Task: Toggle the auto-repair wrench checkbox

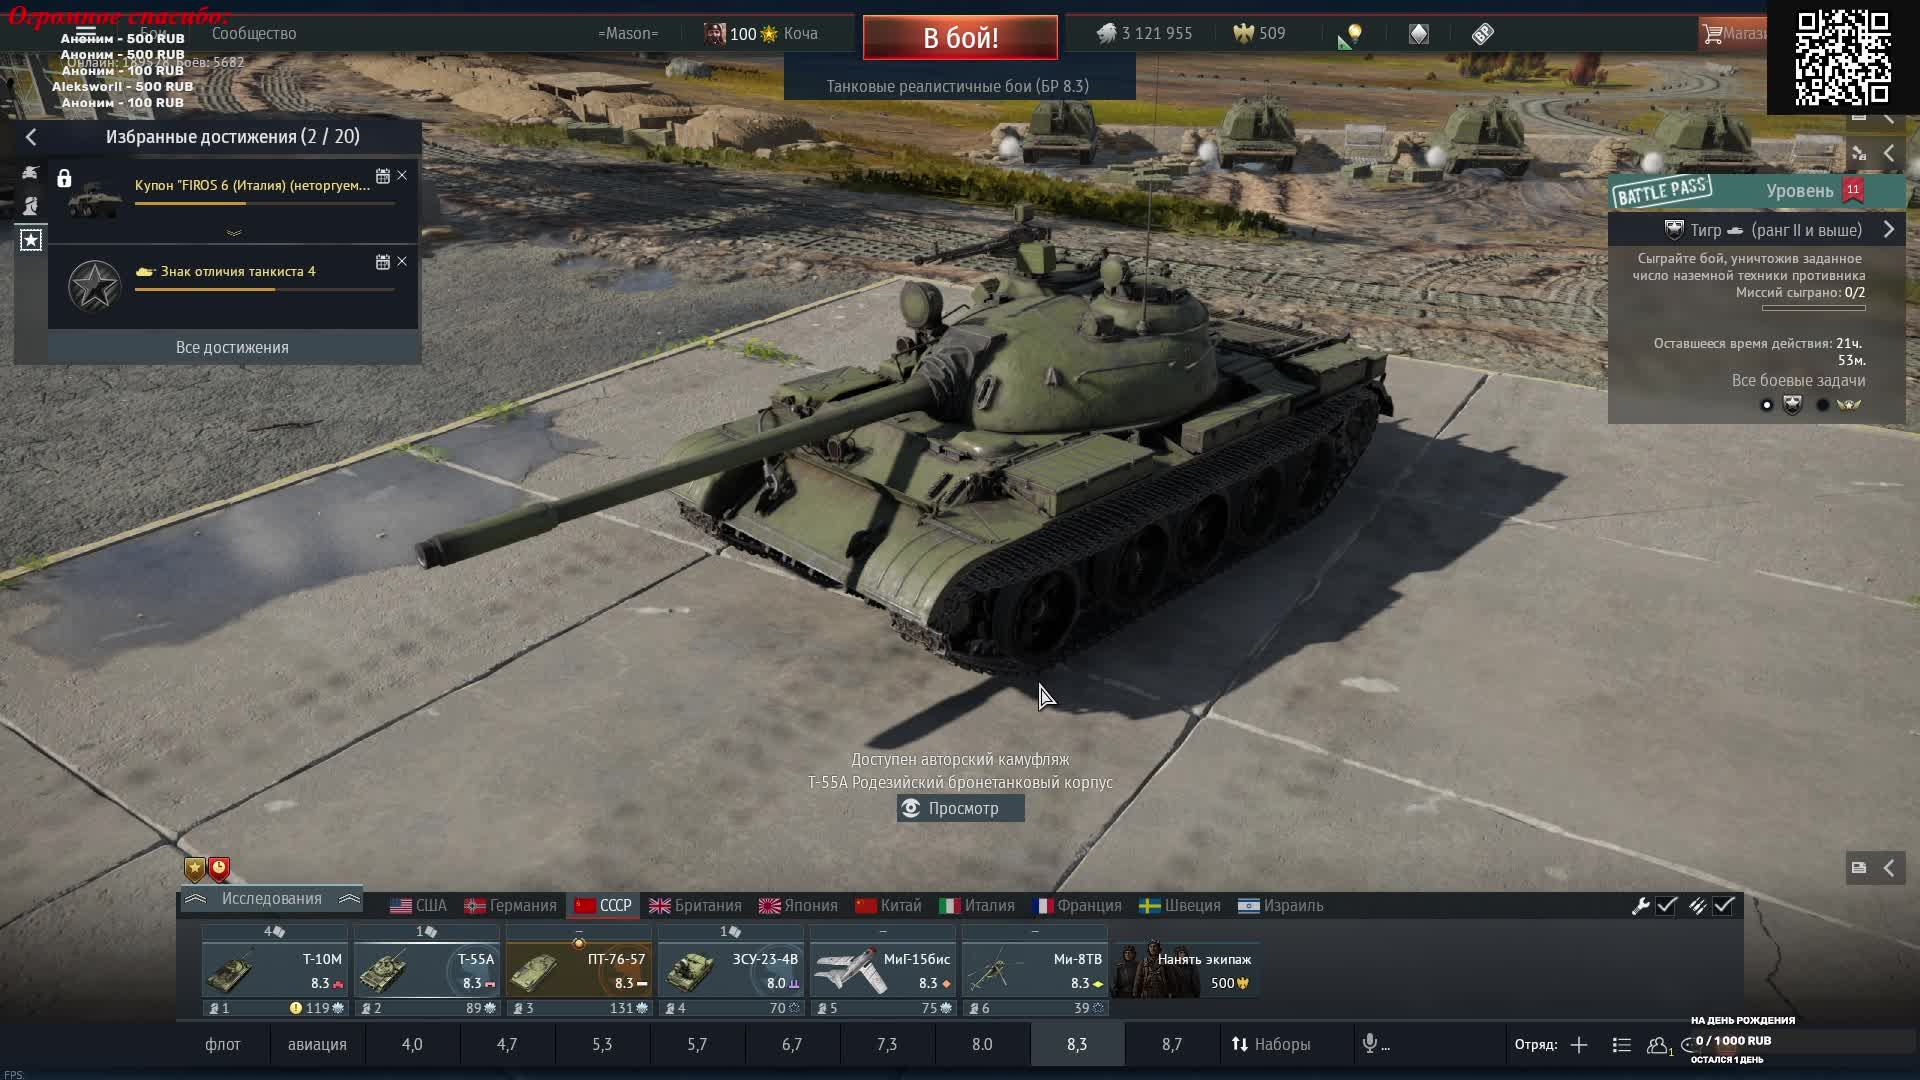Action: (x=1666, y=906)
